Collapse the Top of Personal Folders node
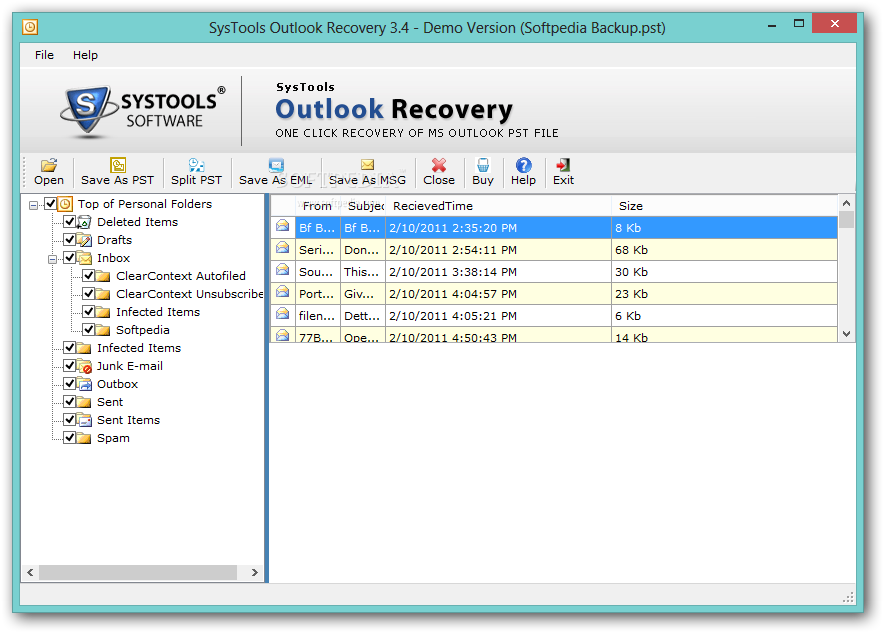The image size is (884, 633). (33, 205)
